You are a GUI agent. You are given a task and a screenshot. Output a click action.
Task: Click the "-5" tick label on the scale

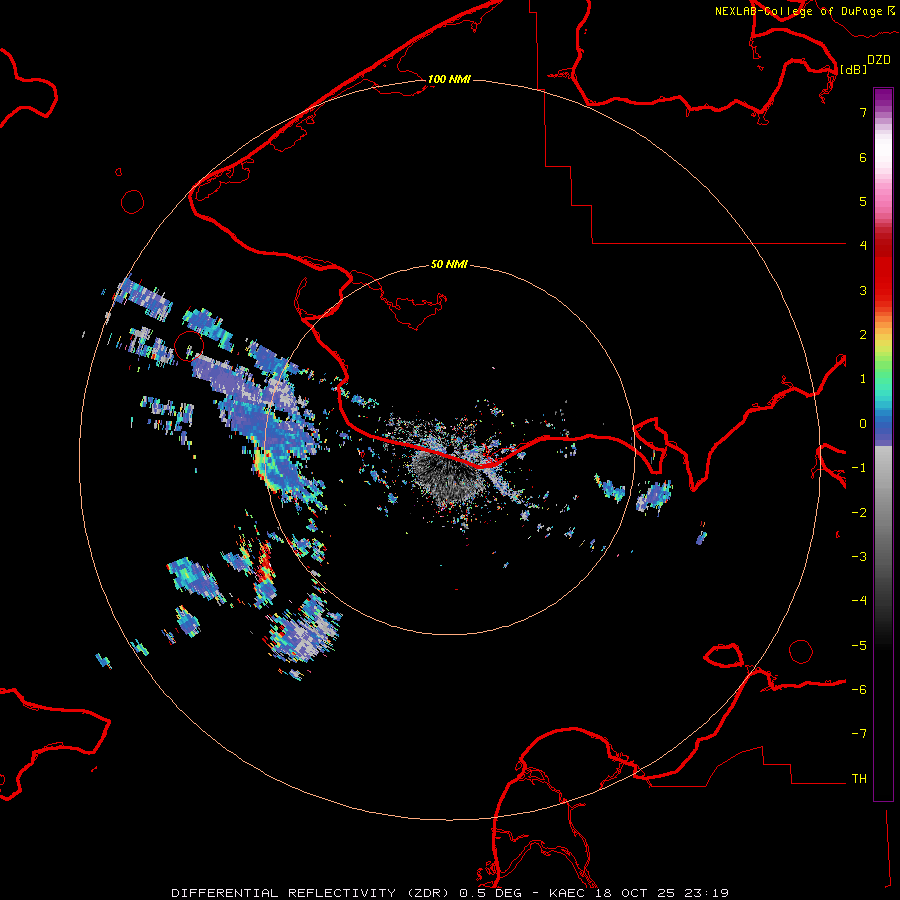pos(859,646)
